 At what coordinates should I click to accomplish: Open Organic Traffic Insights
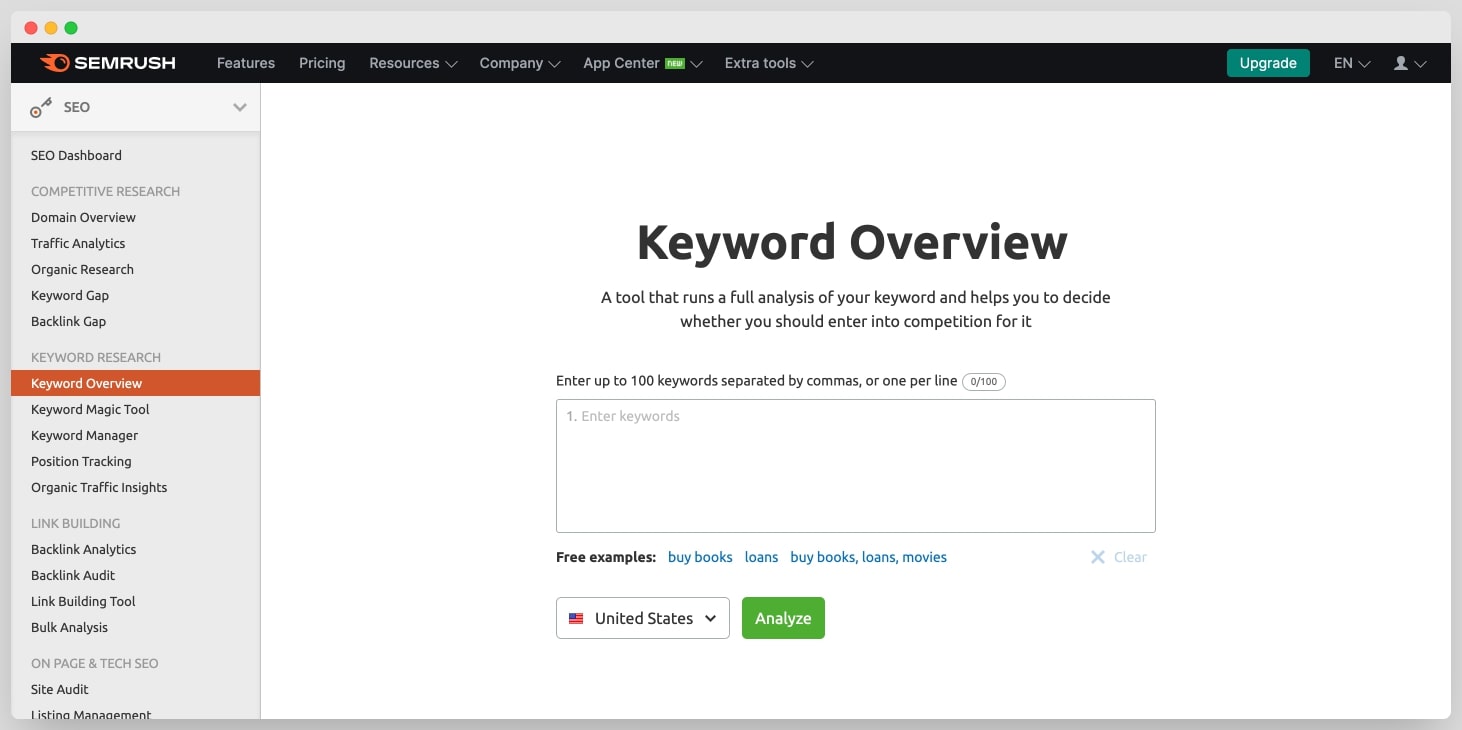pyautogui.click(x=99, y=487)
